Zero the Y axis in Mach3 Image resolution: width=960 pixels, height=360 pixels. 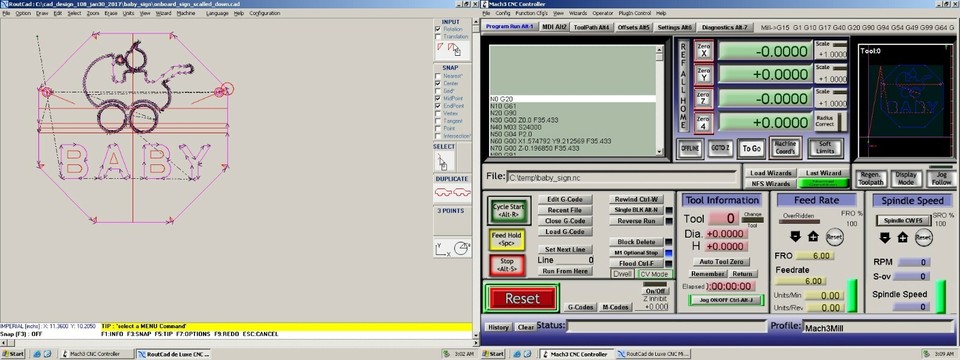click(703, 75)
